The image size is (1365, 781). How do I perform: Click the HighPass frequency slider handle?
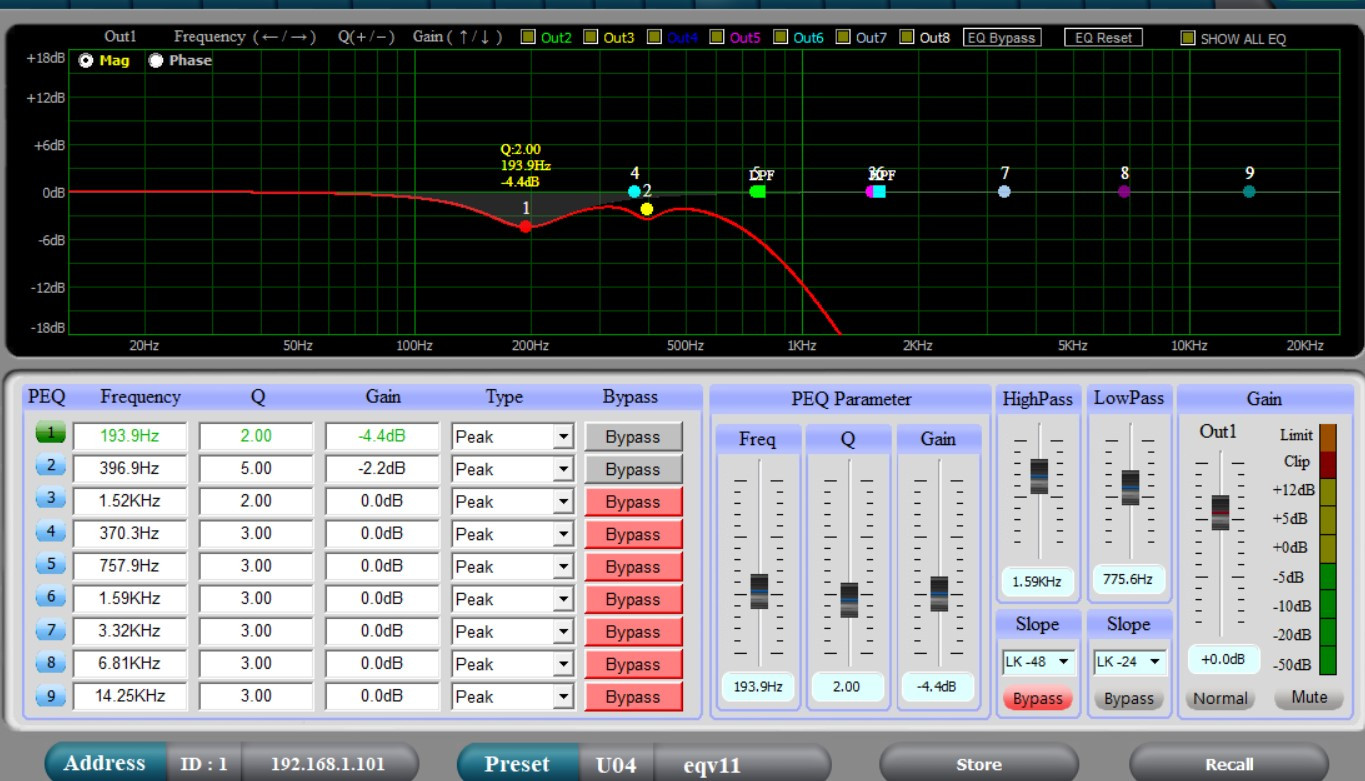pos(1039,476)
